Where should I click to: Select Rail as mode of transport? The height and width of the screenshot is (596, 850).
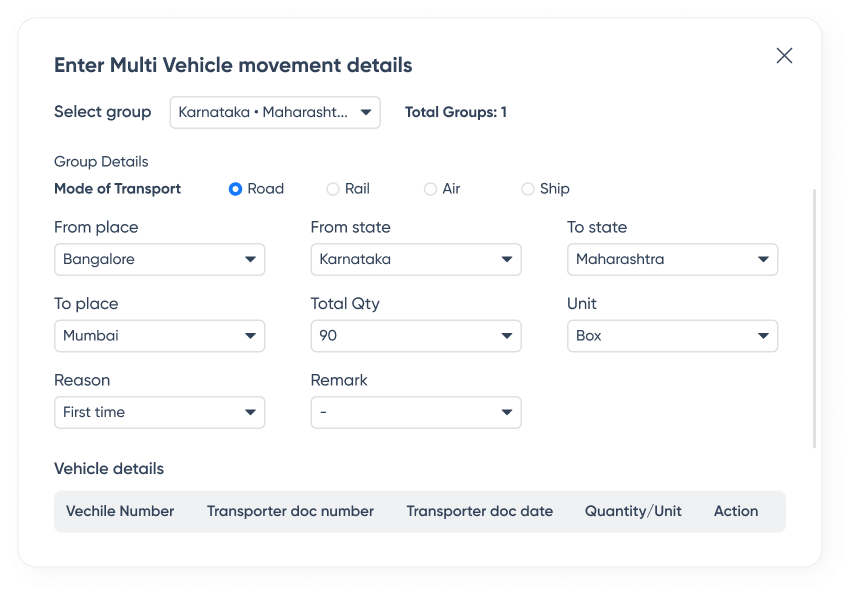(330, 188)
